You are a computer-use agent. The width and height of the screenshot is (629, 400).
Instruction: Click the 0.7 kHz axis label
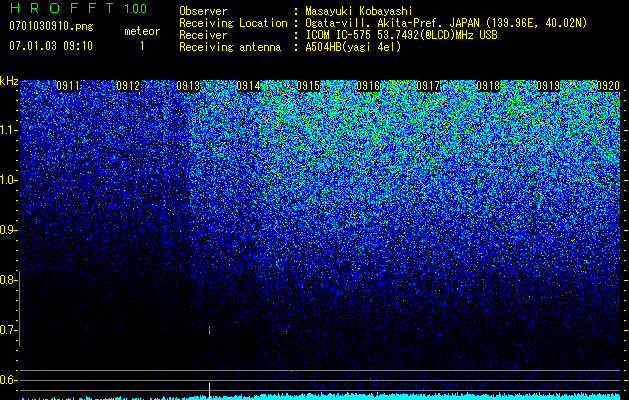coord(8,330)
